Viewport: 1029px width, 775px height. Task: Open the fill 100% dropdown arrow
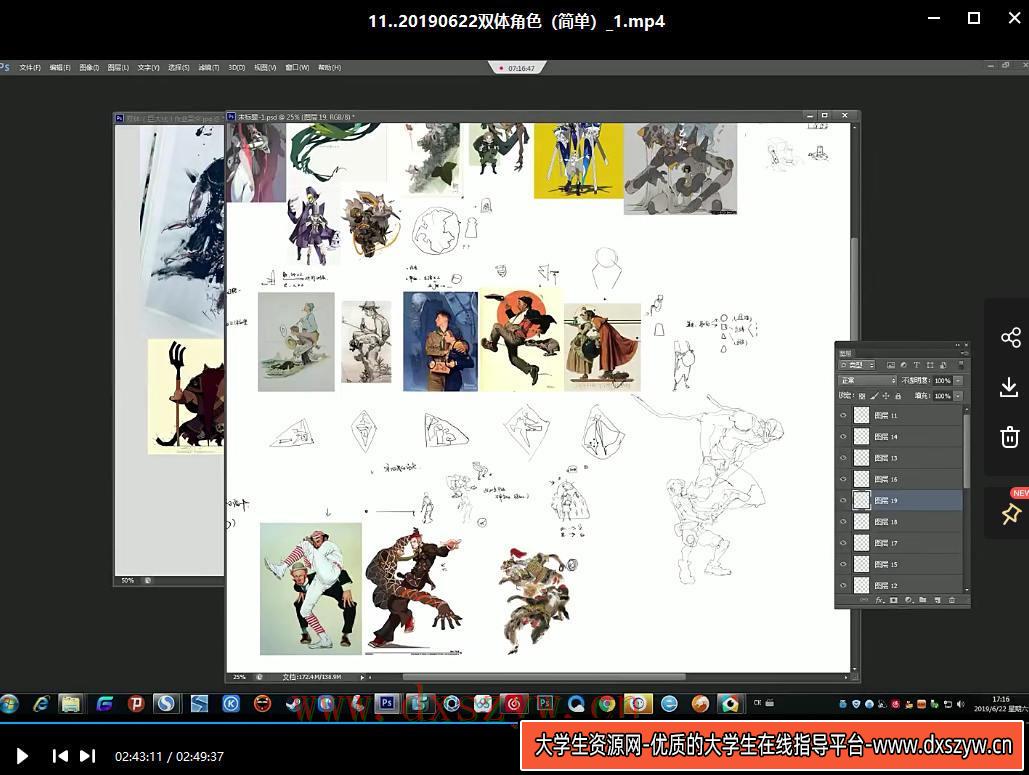[958, 396]
